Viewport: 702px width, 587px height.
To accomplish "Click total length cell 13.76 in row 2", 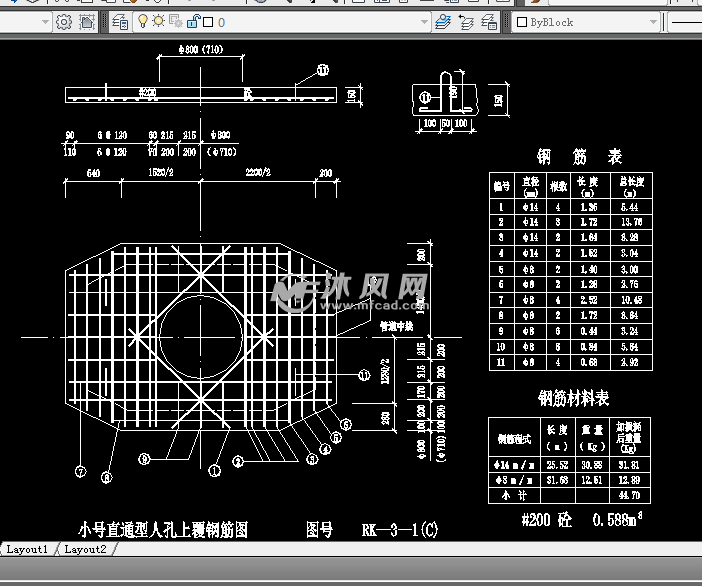I will coord(632,222).
